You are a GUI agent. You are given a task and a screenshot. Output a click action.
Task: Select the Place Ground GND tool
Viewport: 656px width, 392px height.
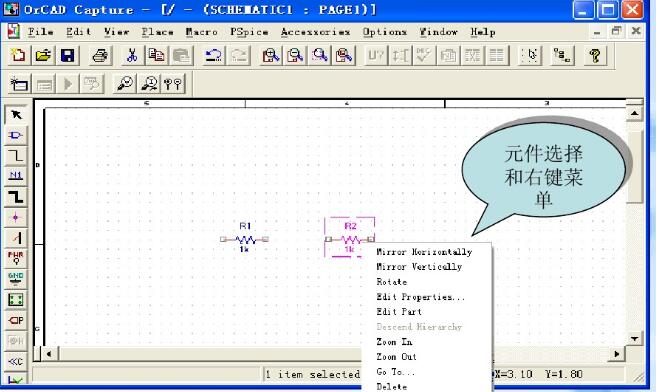click(x=16, y=279)
